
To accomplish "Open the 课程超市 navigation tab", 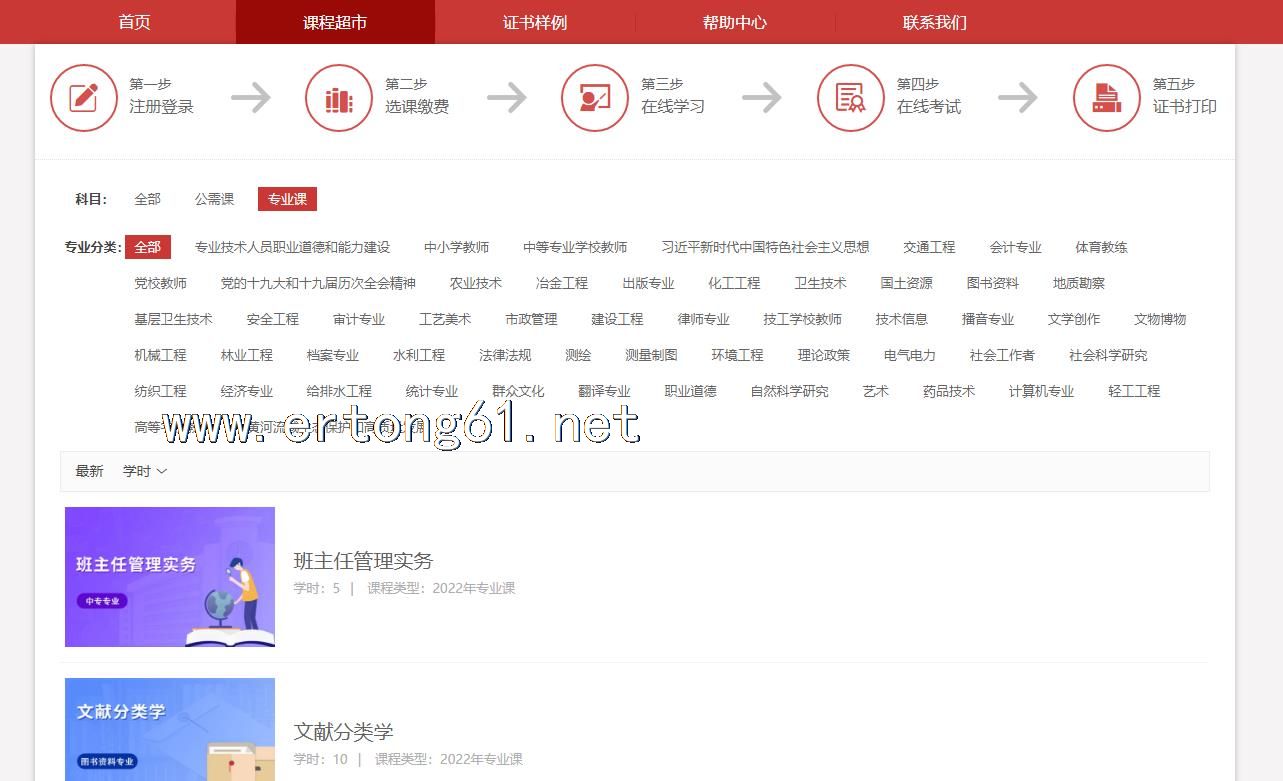I will (335, 22).
